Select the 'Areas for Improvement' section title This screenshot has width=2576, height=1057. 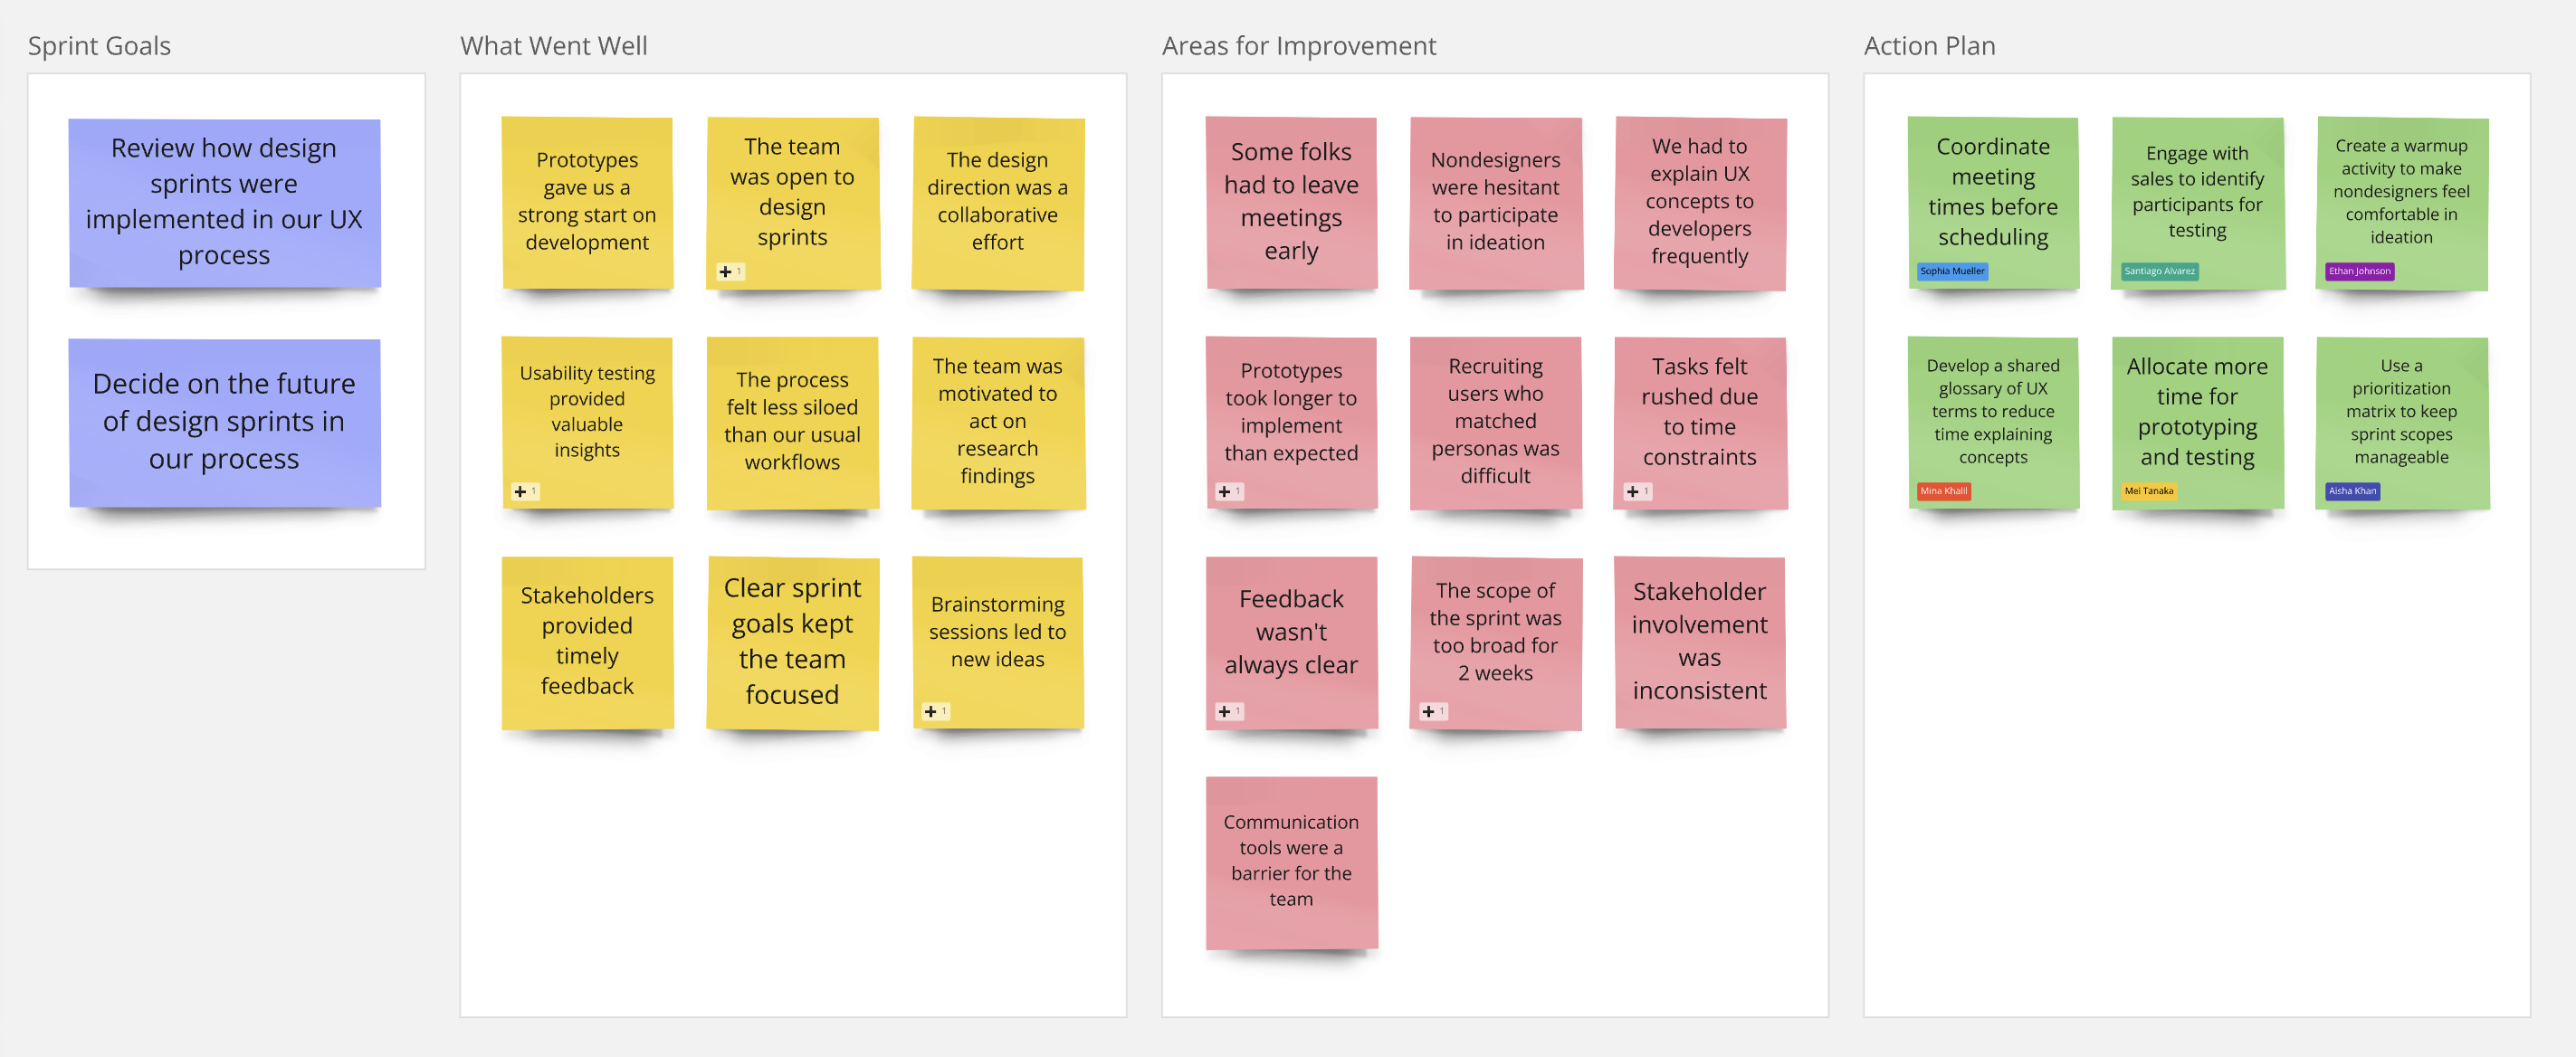pos(1298,46)
